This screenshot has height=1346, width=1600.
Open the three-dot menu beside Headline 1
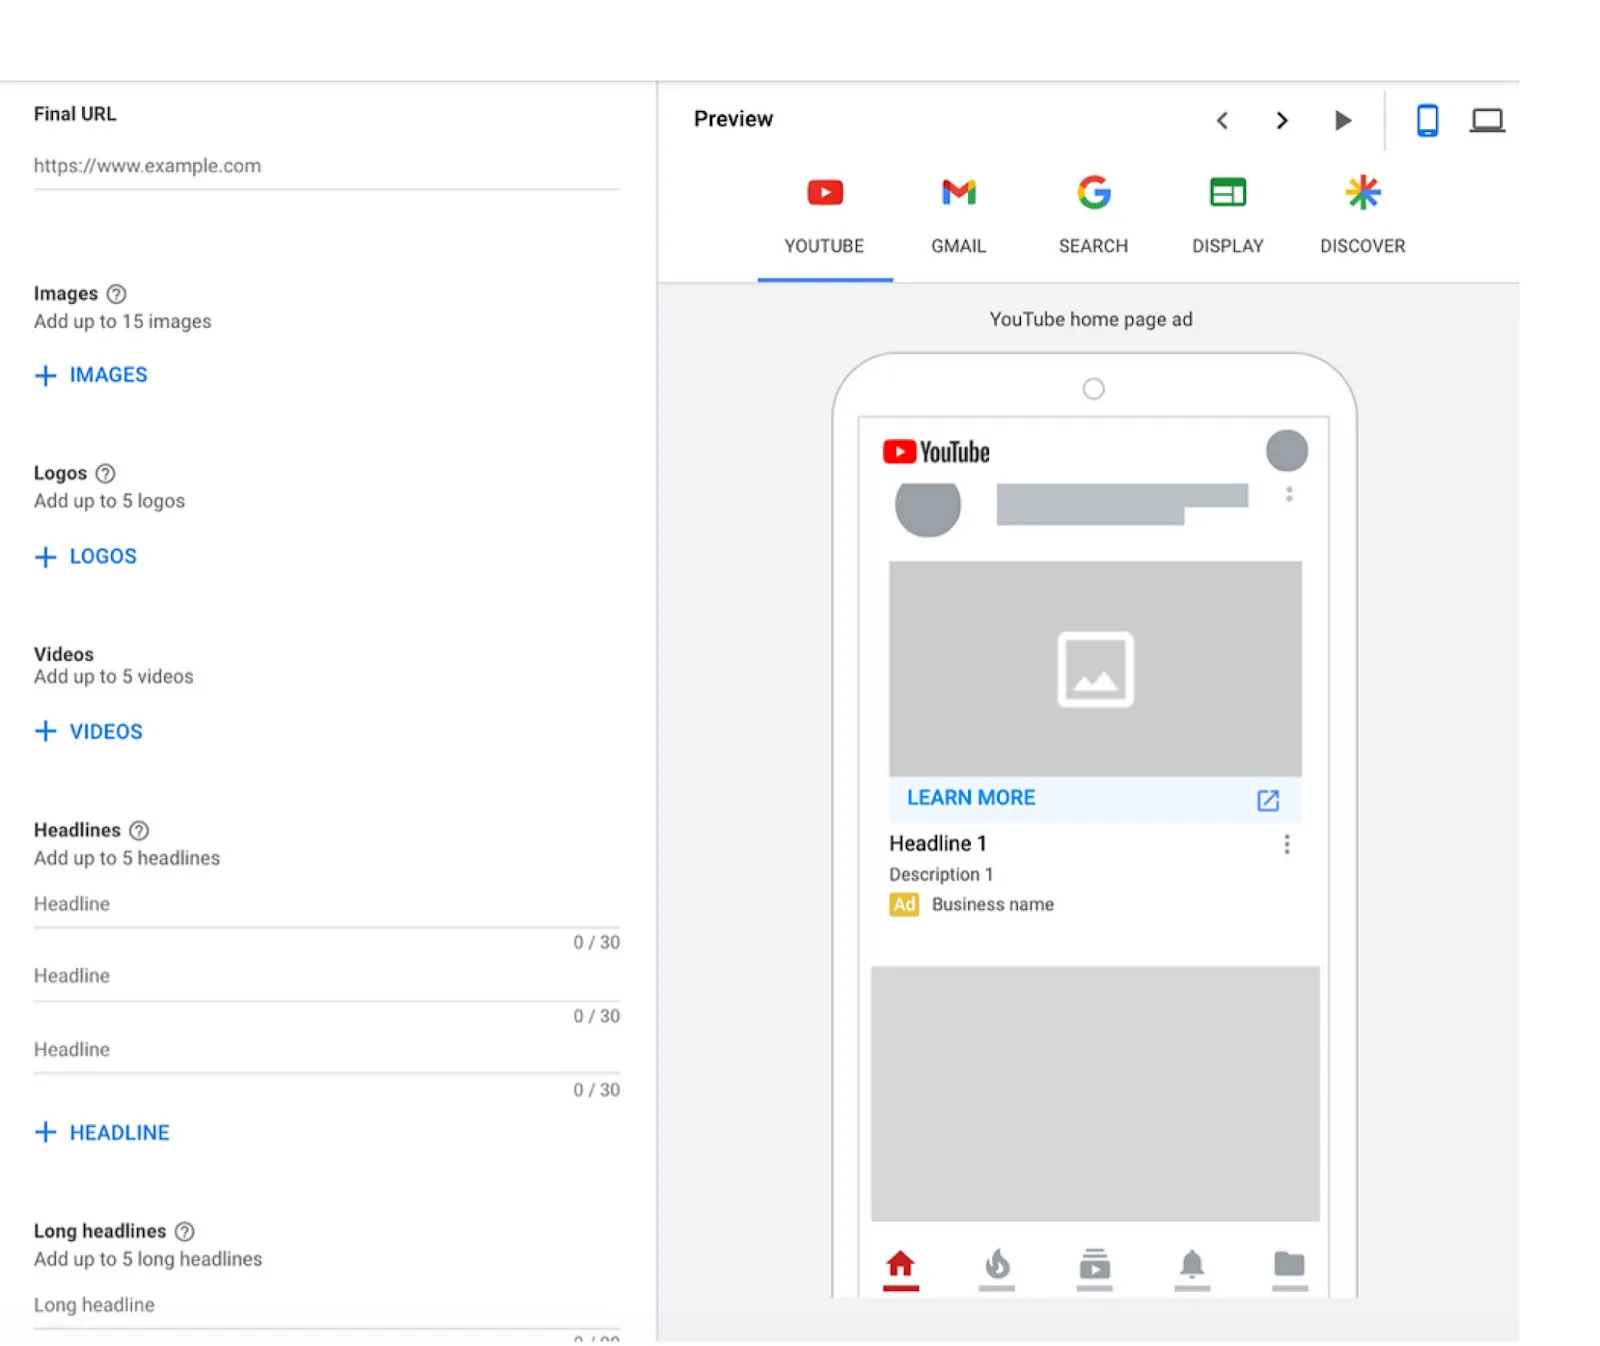[1286, 845]
